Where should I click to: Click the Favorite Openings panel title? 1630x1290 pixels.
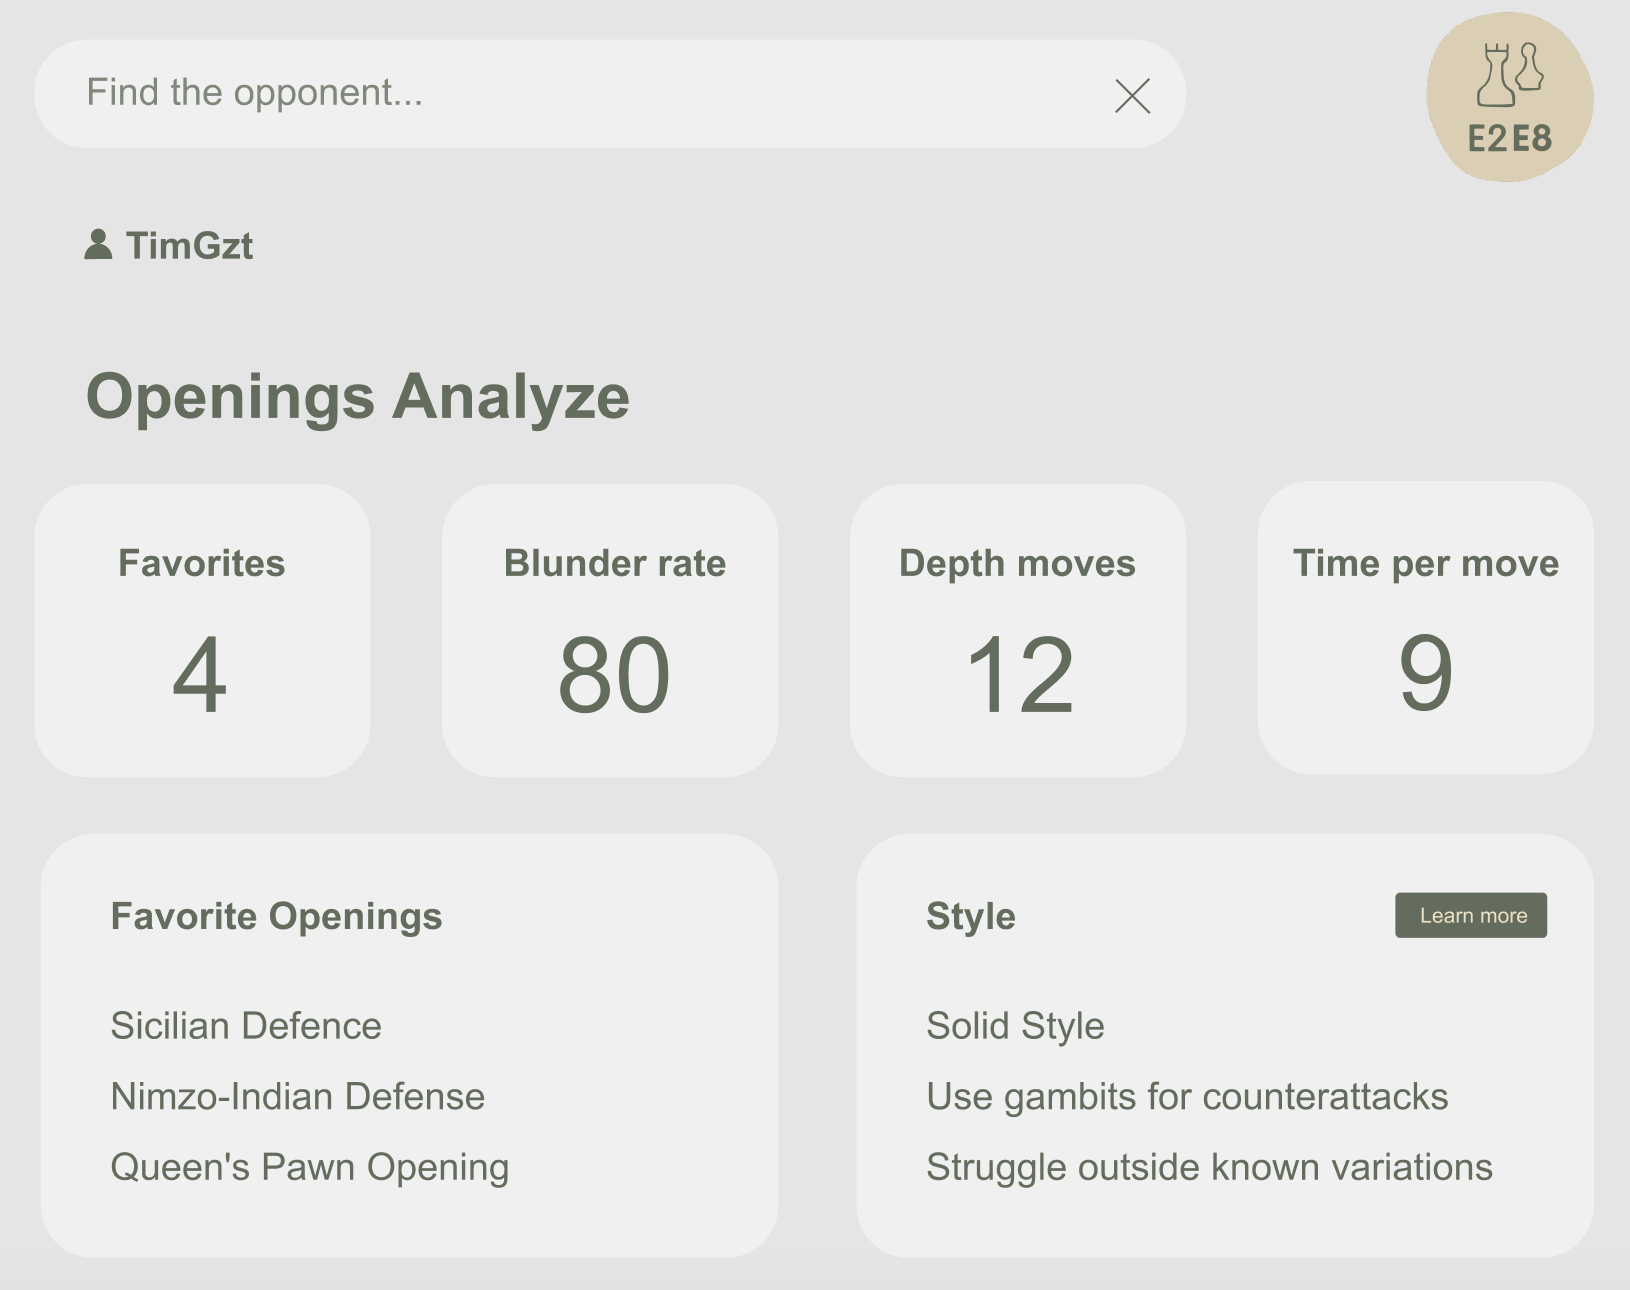click(276, 917)
